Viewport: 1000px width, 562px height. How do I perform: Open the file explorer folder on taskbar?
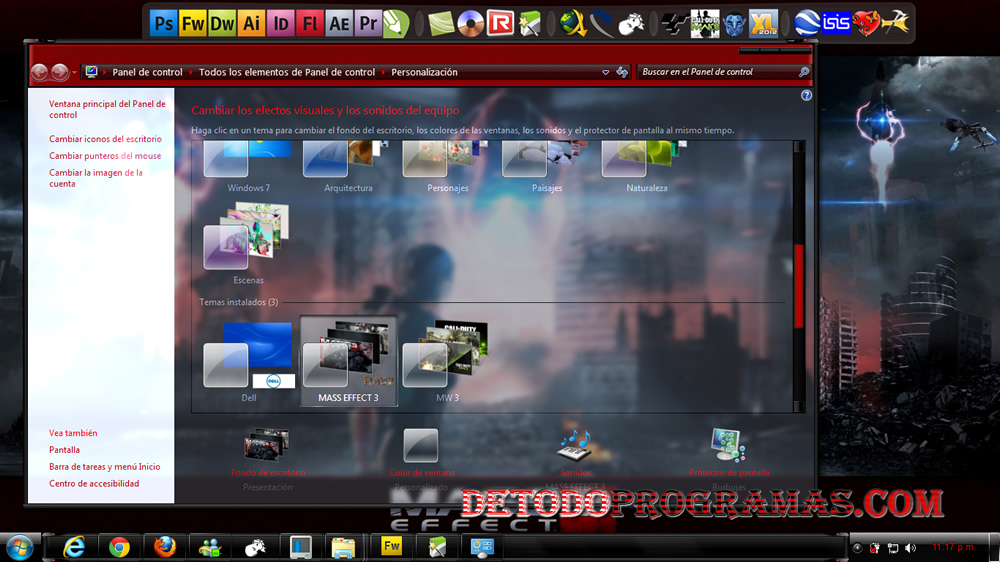tap(342, 547)
